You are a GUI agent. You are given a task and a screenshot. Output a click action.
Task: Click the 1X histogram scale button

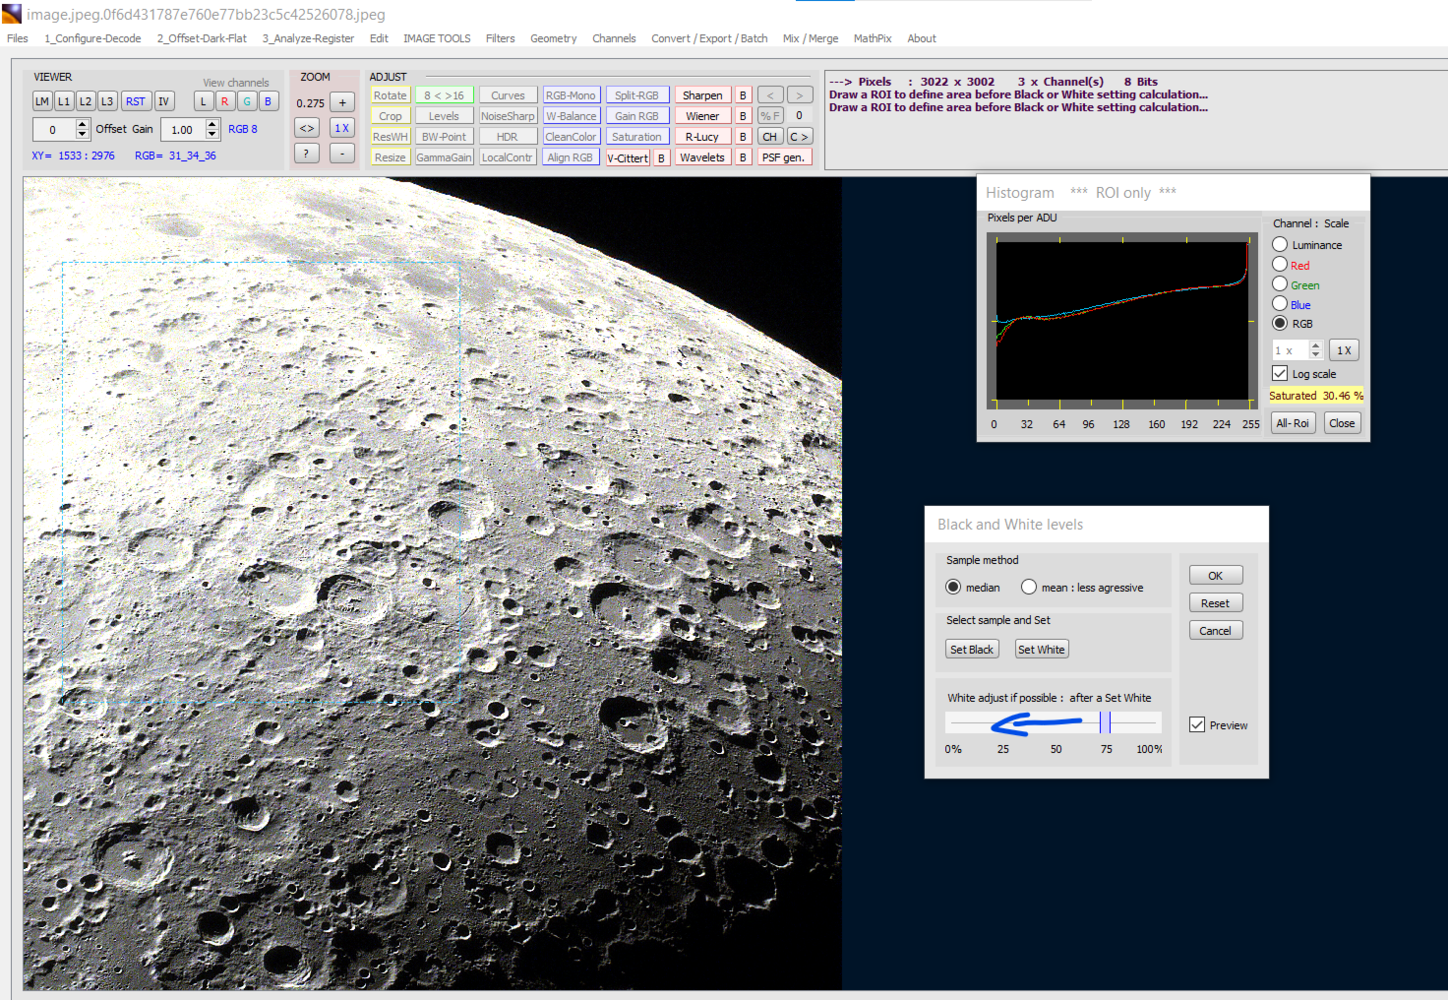(1344, 350)
